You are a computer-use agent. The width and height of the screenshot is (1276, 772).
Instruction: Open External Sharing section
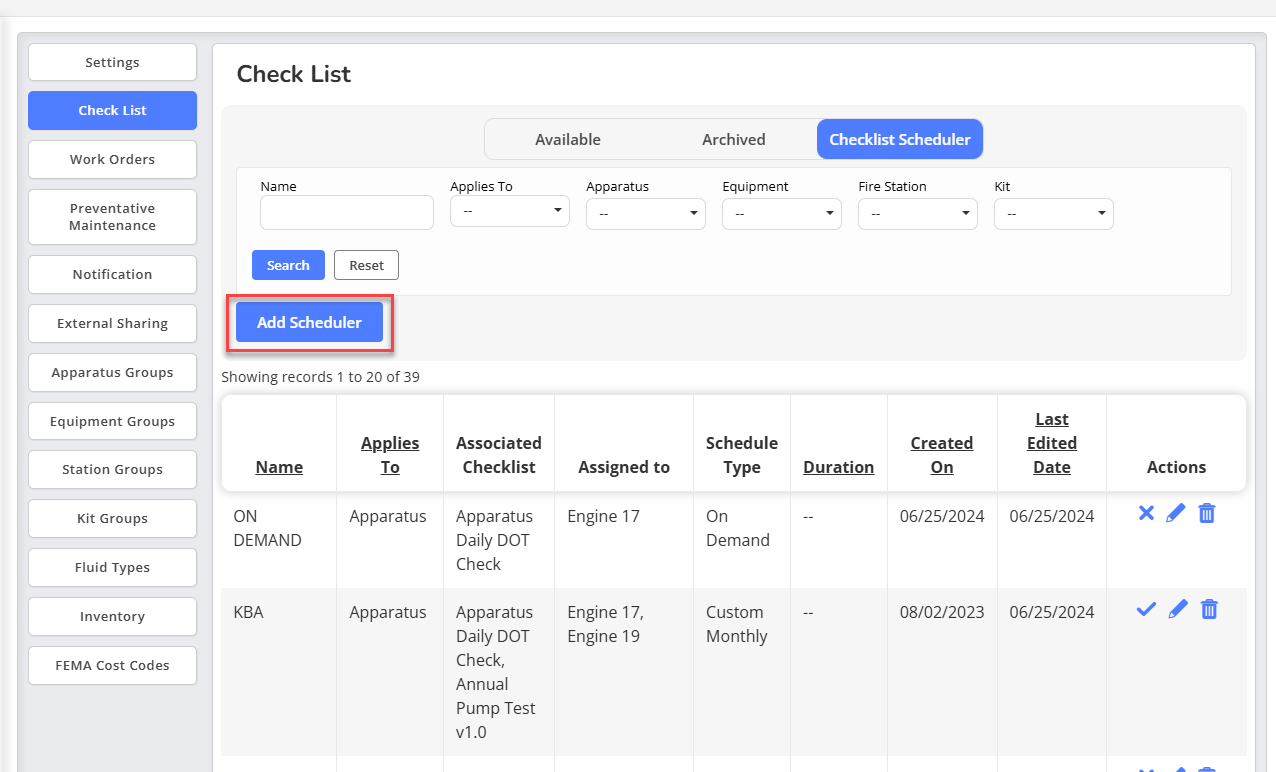tap(112, 324)
